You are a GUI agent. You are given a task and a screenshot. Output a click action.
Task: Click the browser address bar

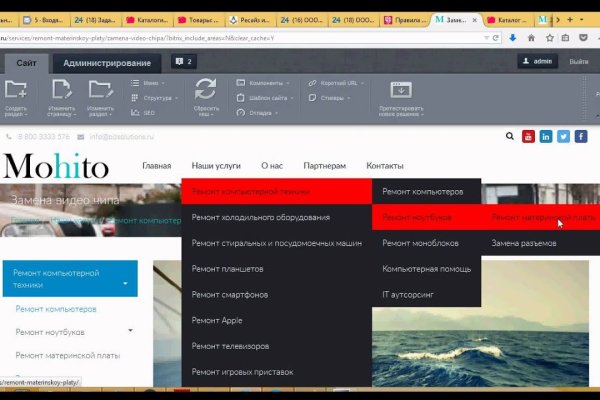(x=250, y=37)
